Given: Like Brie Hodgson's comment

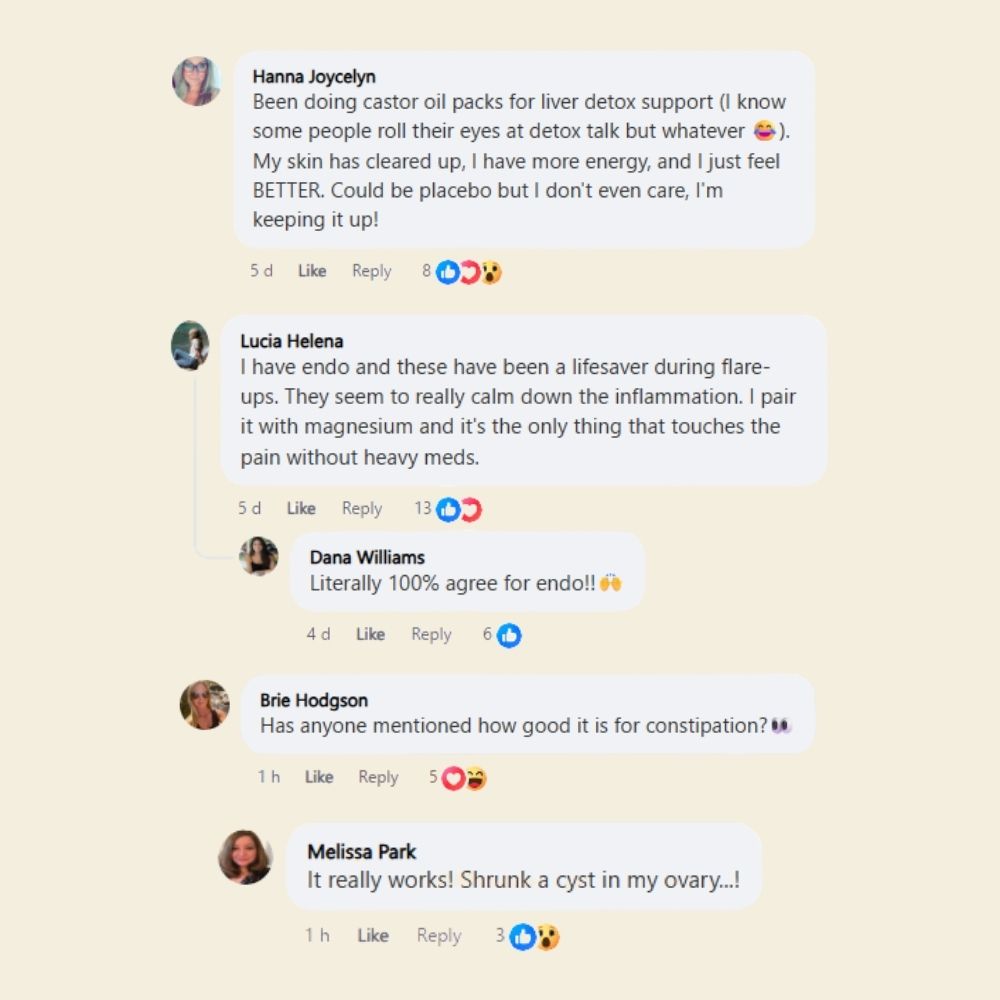Looking at the screenshot, I should point(319,777).
